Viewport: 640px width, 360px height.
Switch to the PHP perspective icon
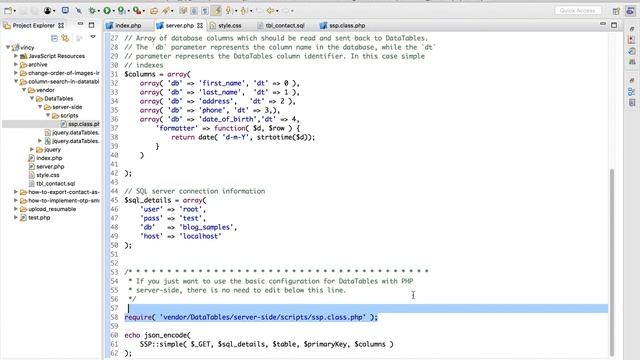click(630, 11)
